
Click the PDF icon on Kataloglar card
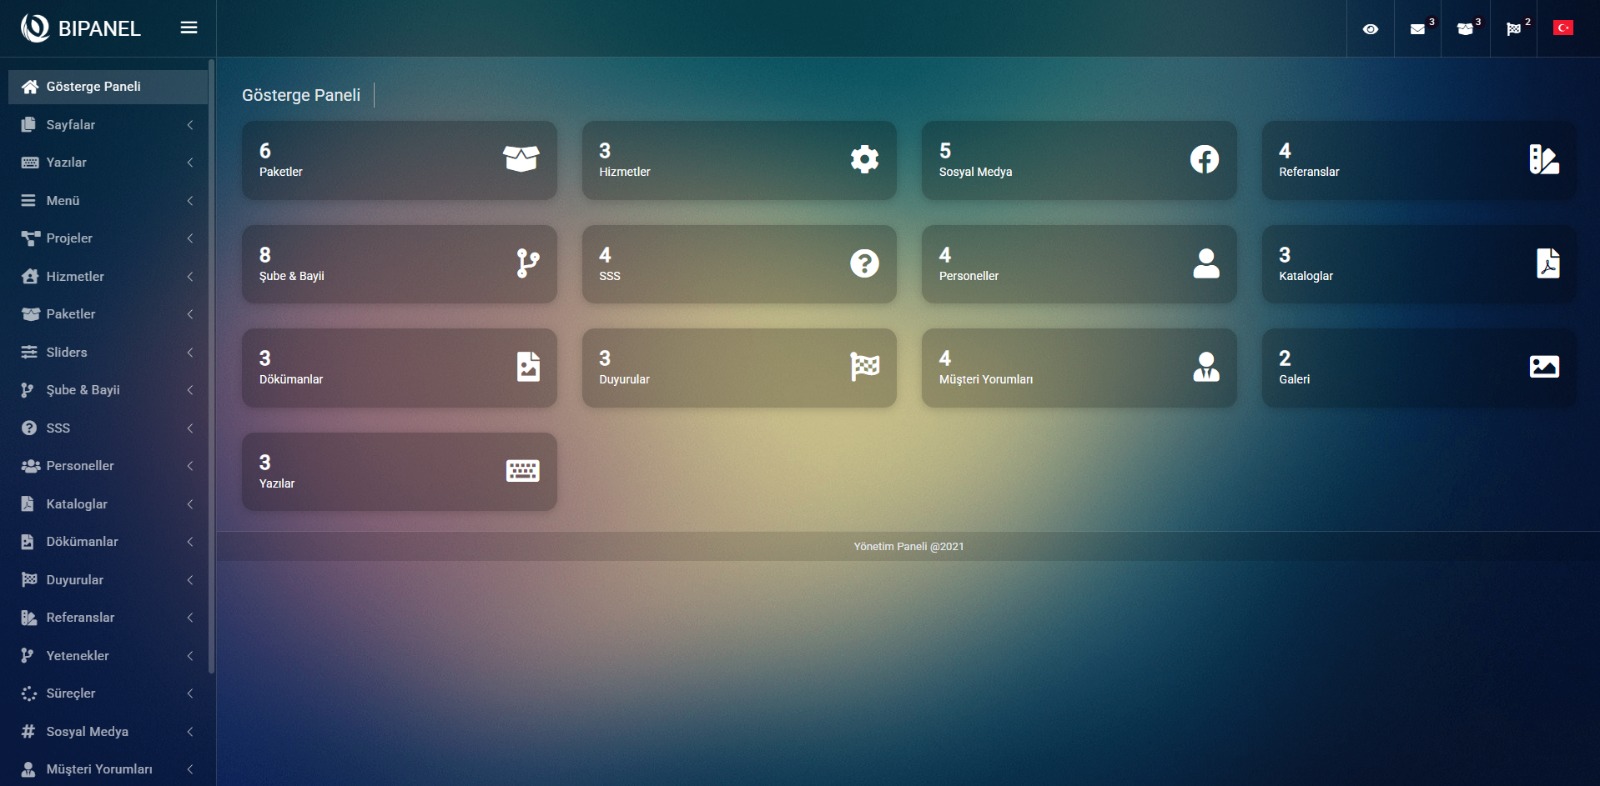[x=1547, y=263]
